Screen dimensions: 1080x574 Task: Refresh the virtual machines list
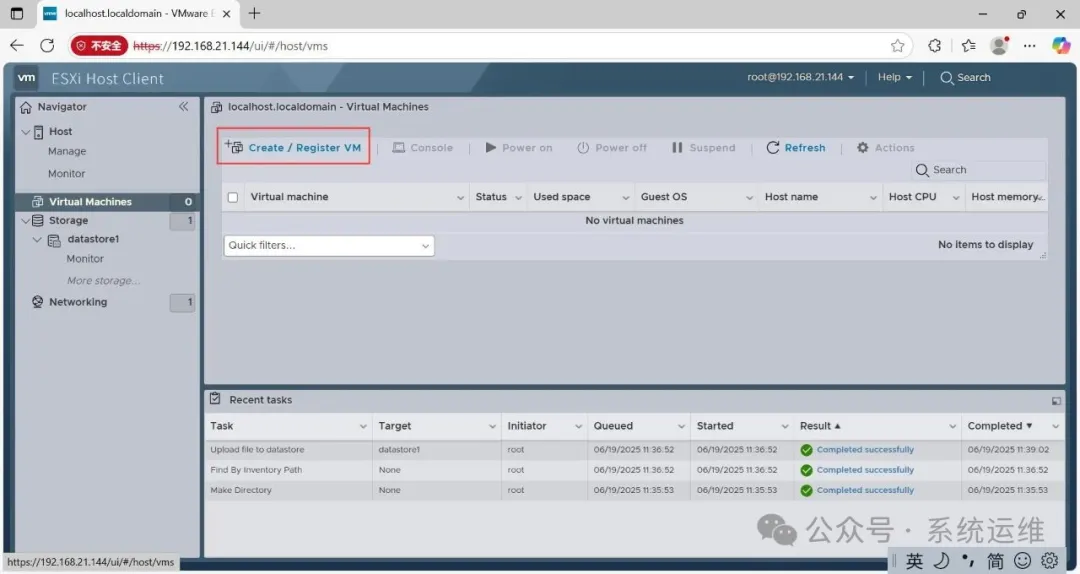pyautogui.click(x=796, y=147)
